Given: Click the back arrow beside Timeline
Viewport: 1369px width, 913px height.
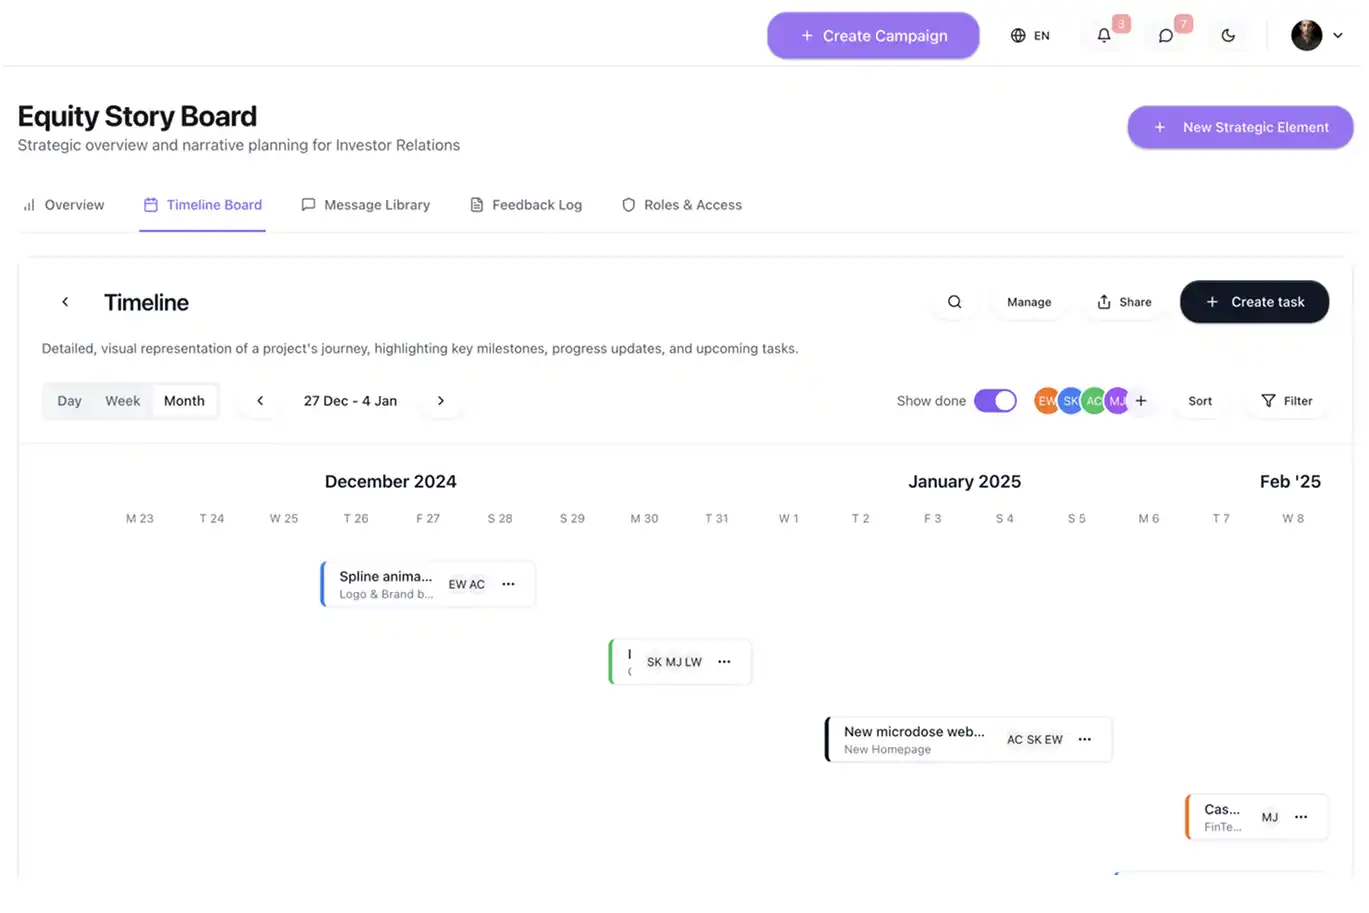Looking at the screenshot, I should tap(65, 302).
